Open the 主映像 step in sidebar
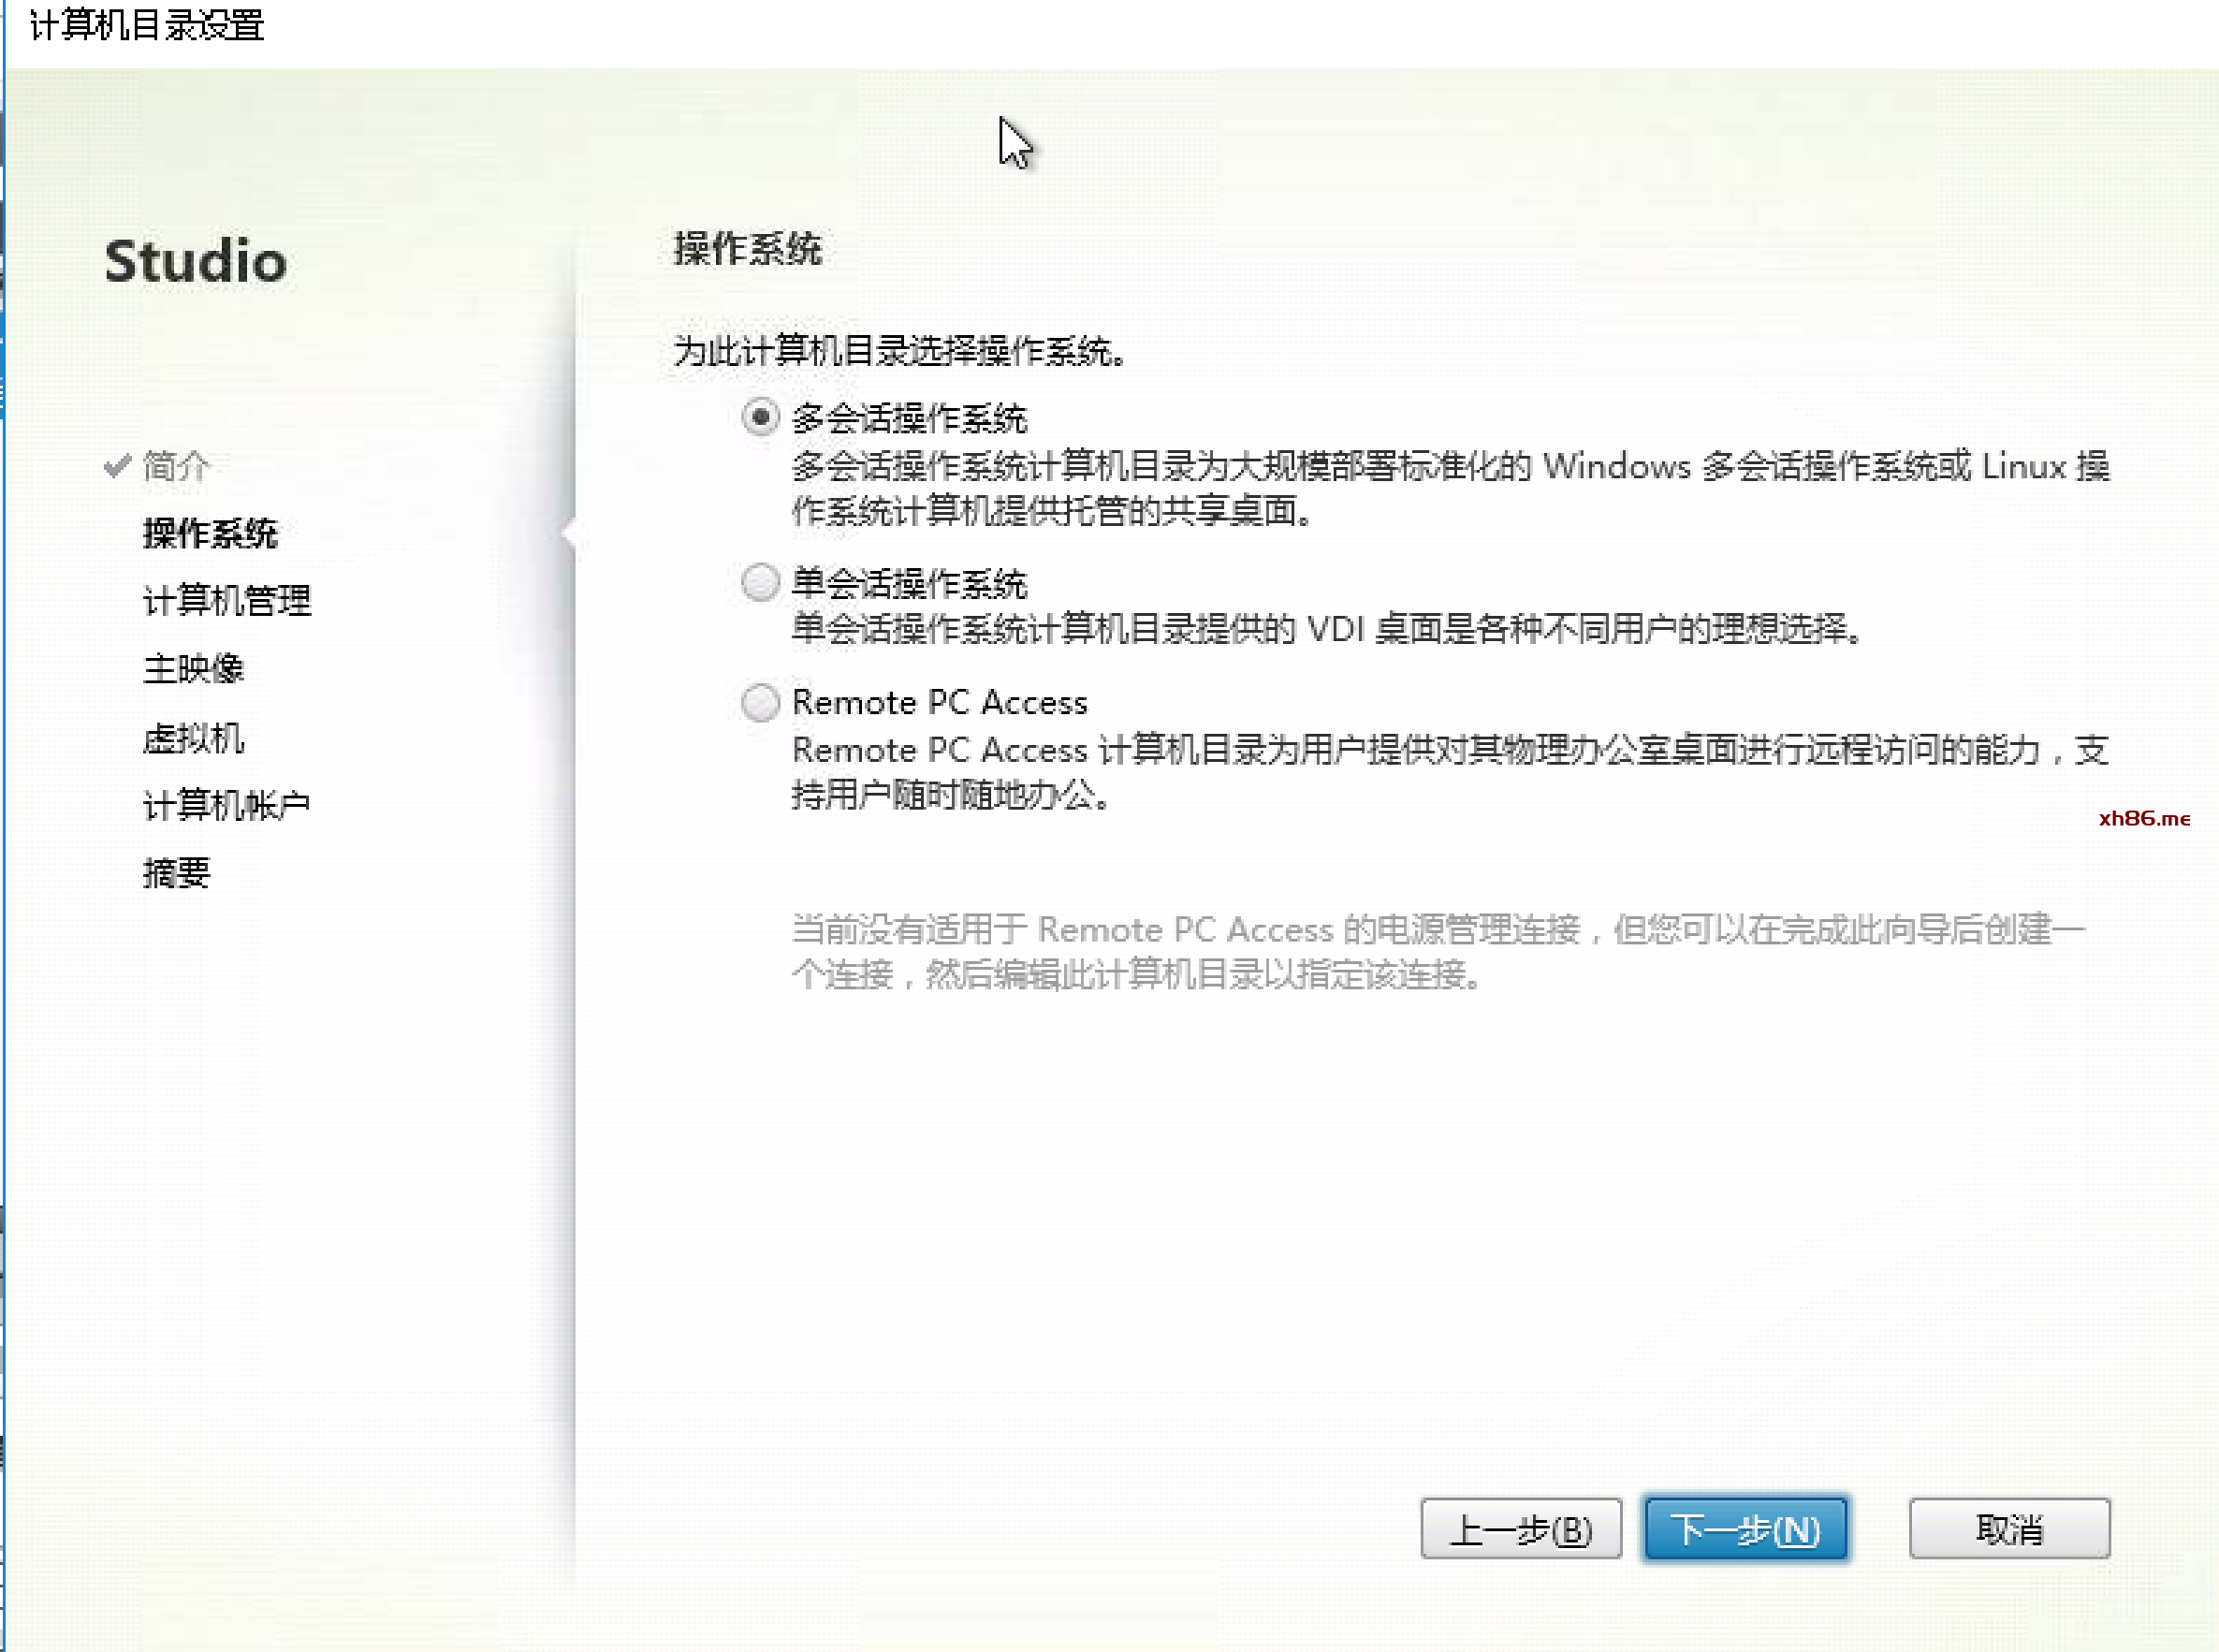Image resolution: width=2219 pixels, height=1652 pixels. coord(193,669)
